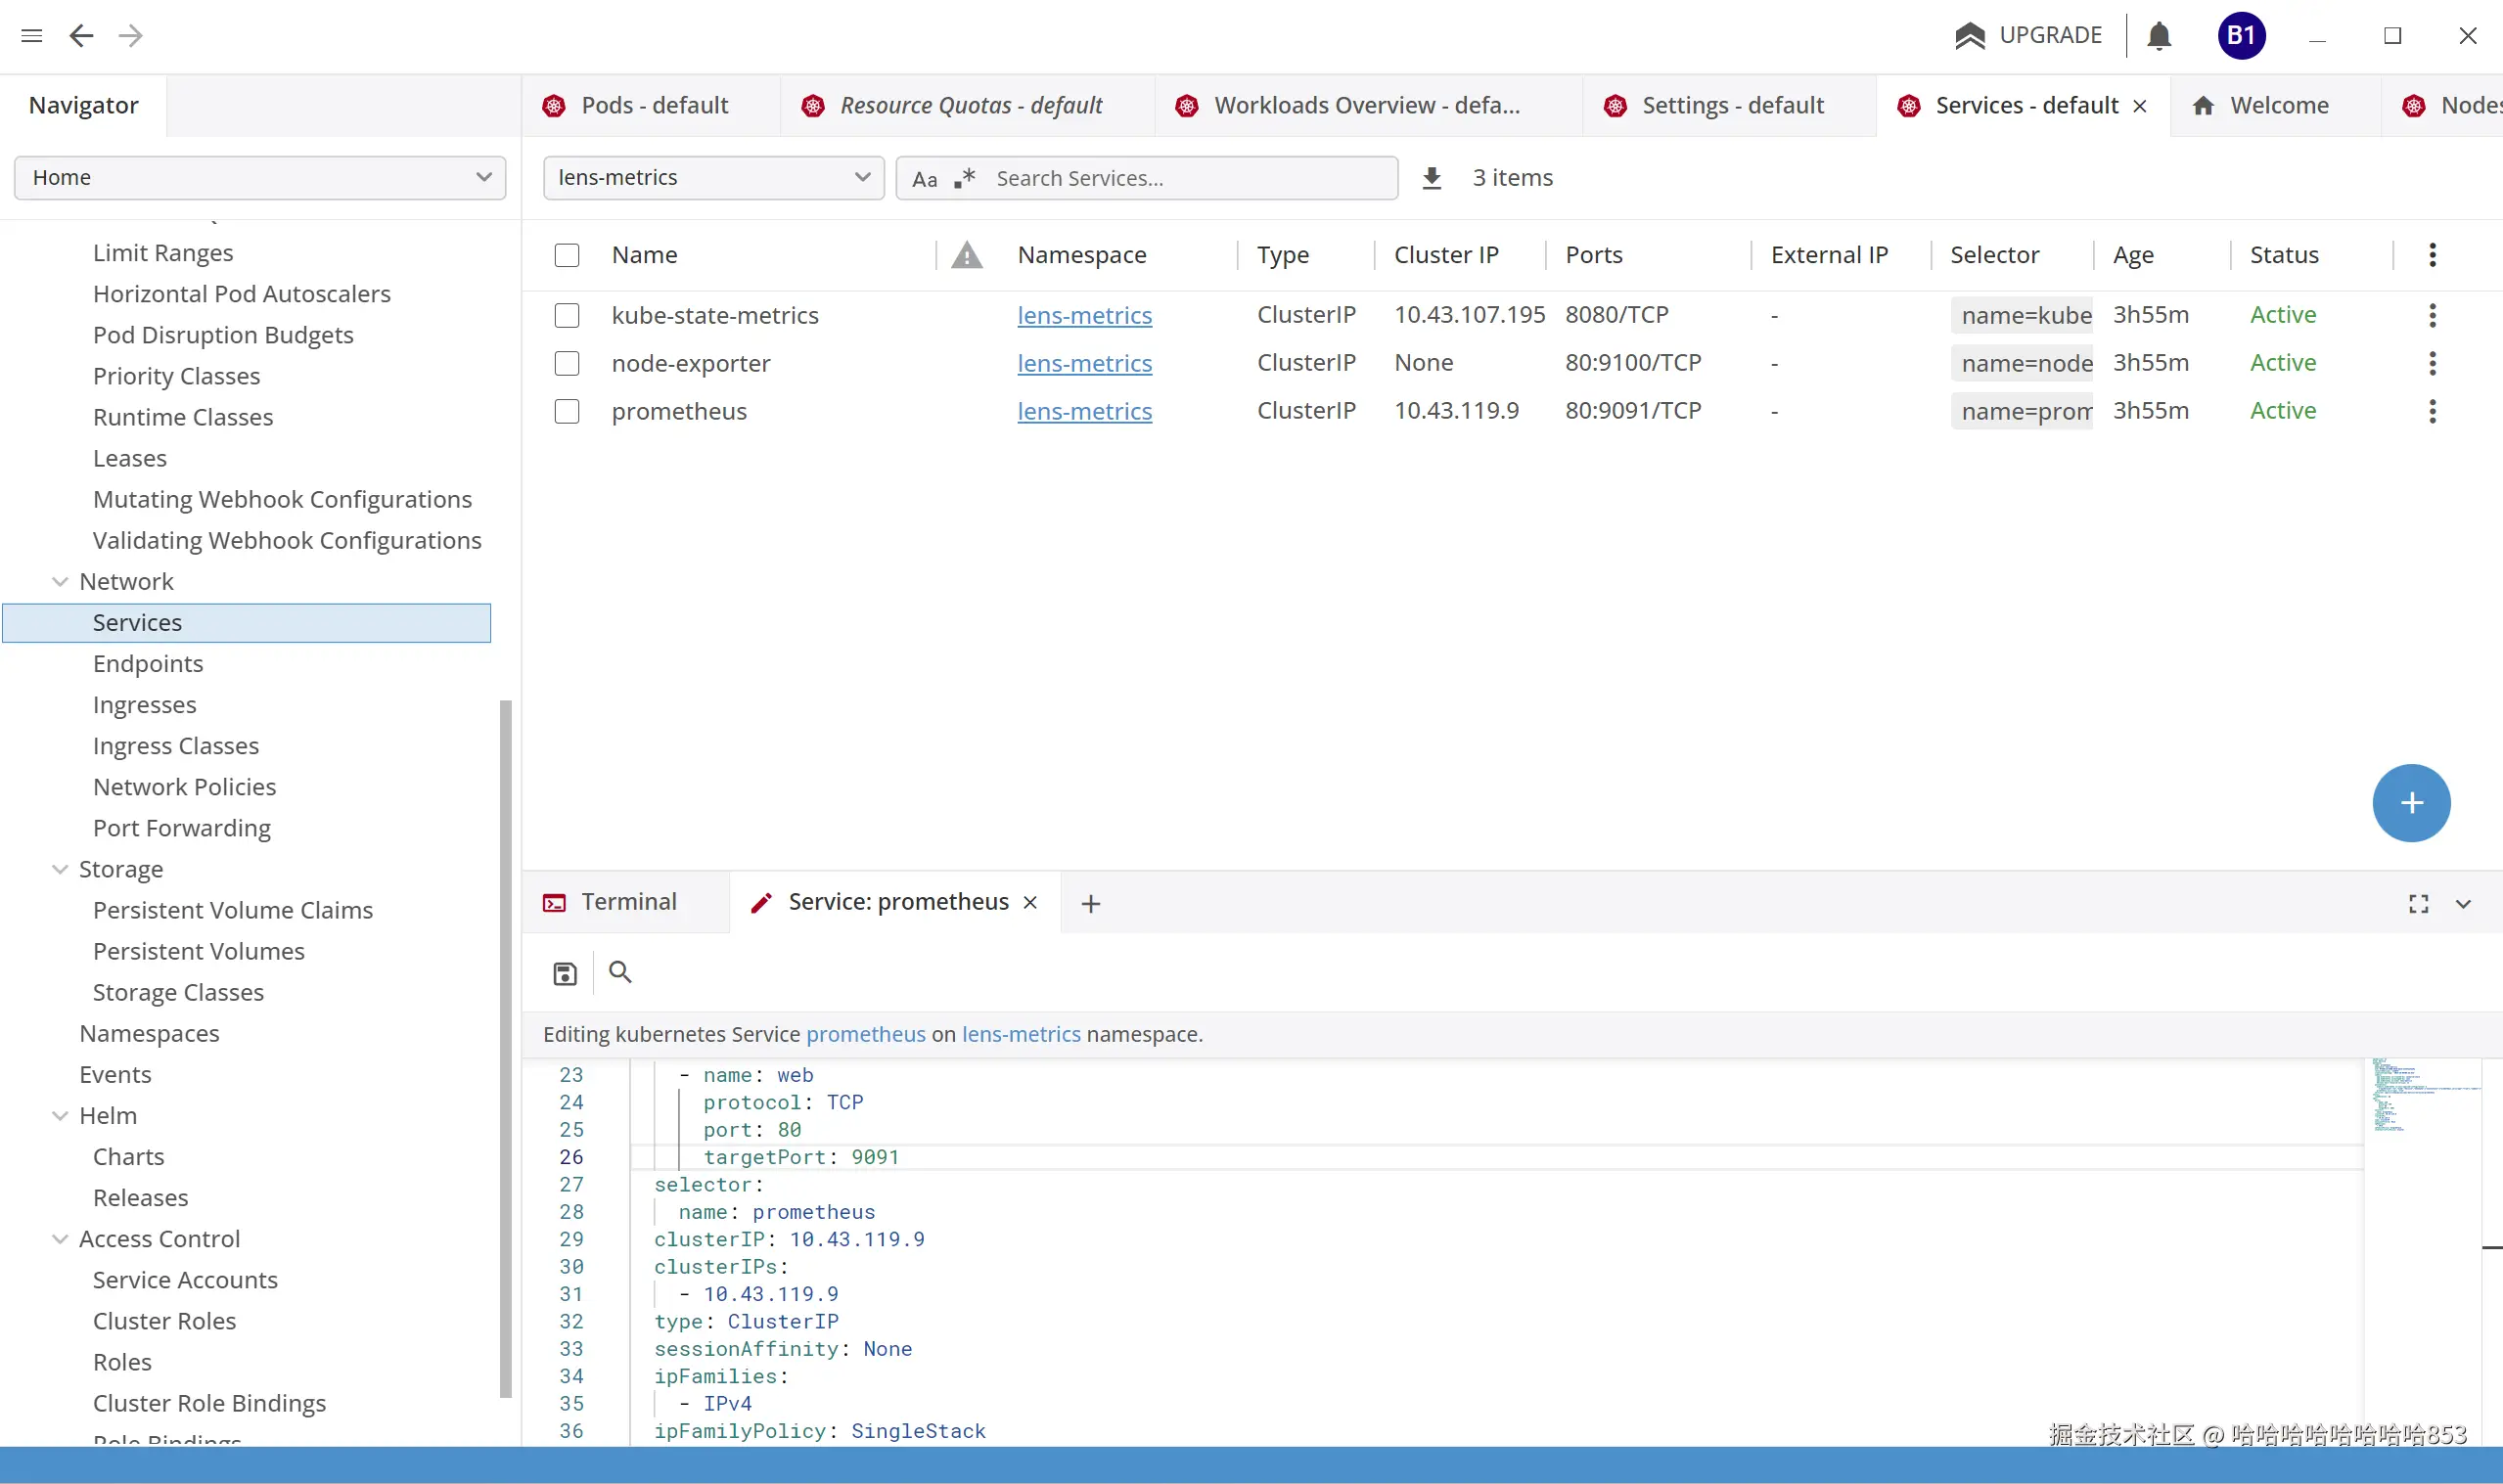Maximize the bottom dock panel

(x=2418, y=904)
